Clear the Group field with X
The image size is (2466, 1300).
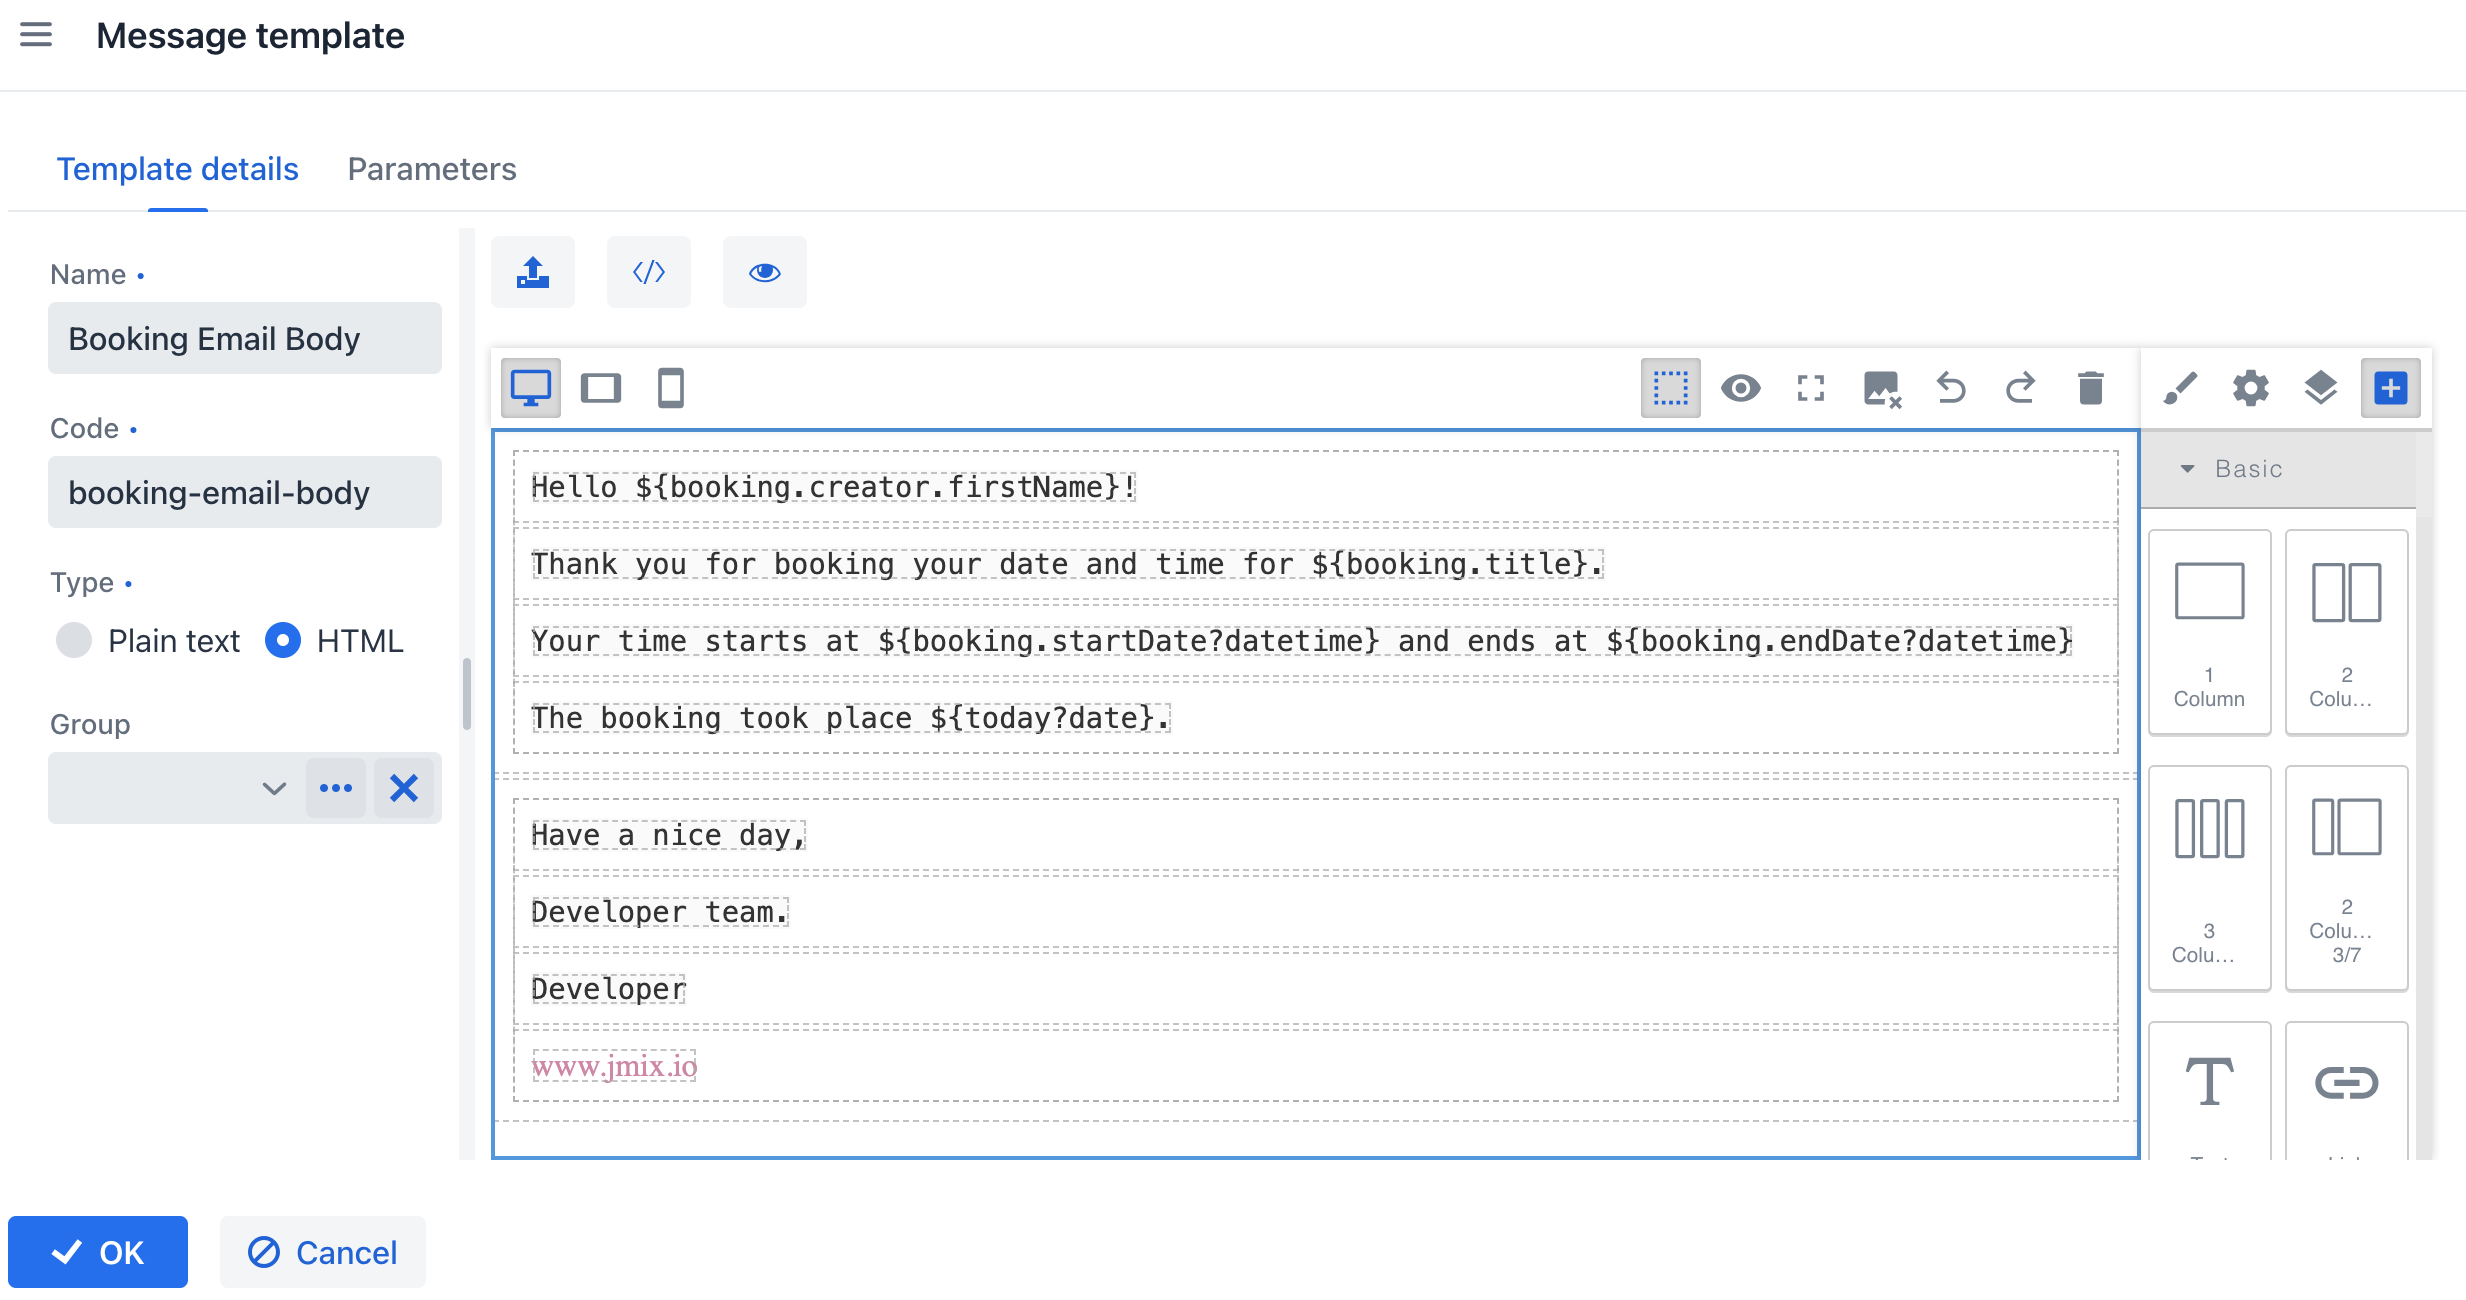tap(404, 788)
